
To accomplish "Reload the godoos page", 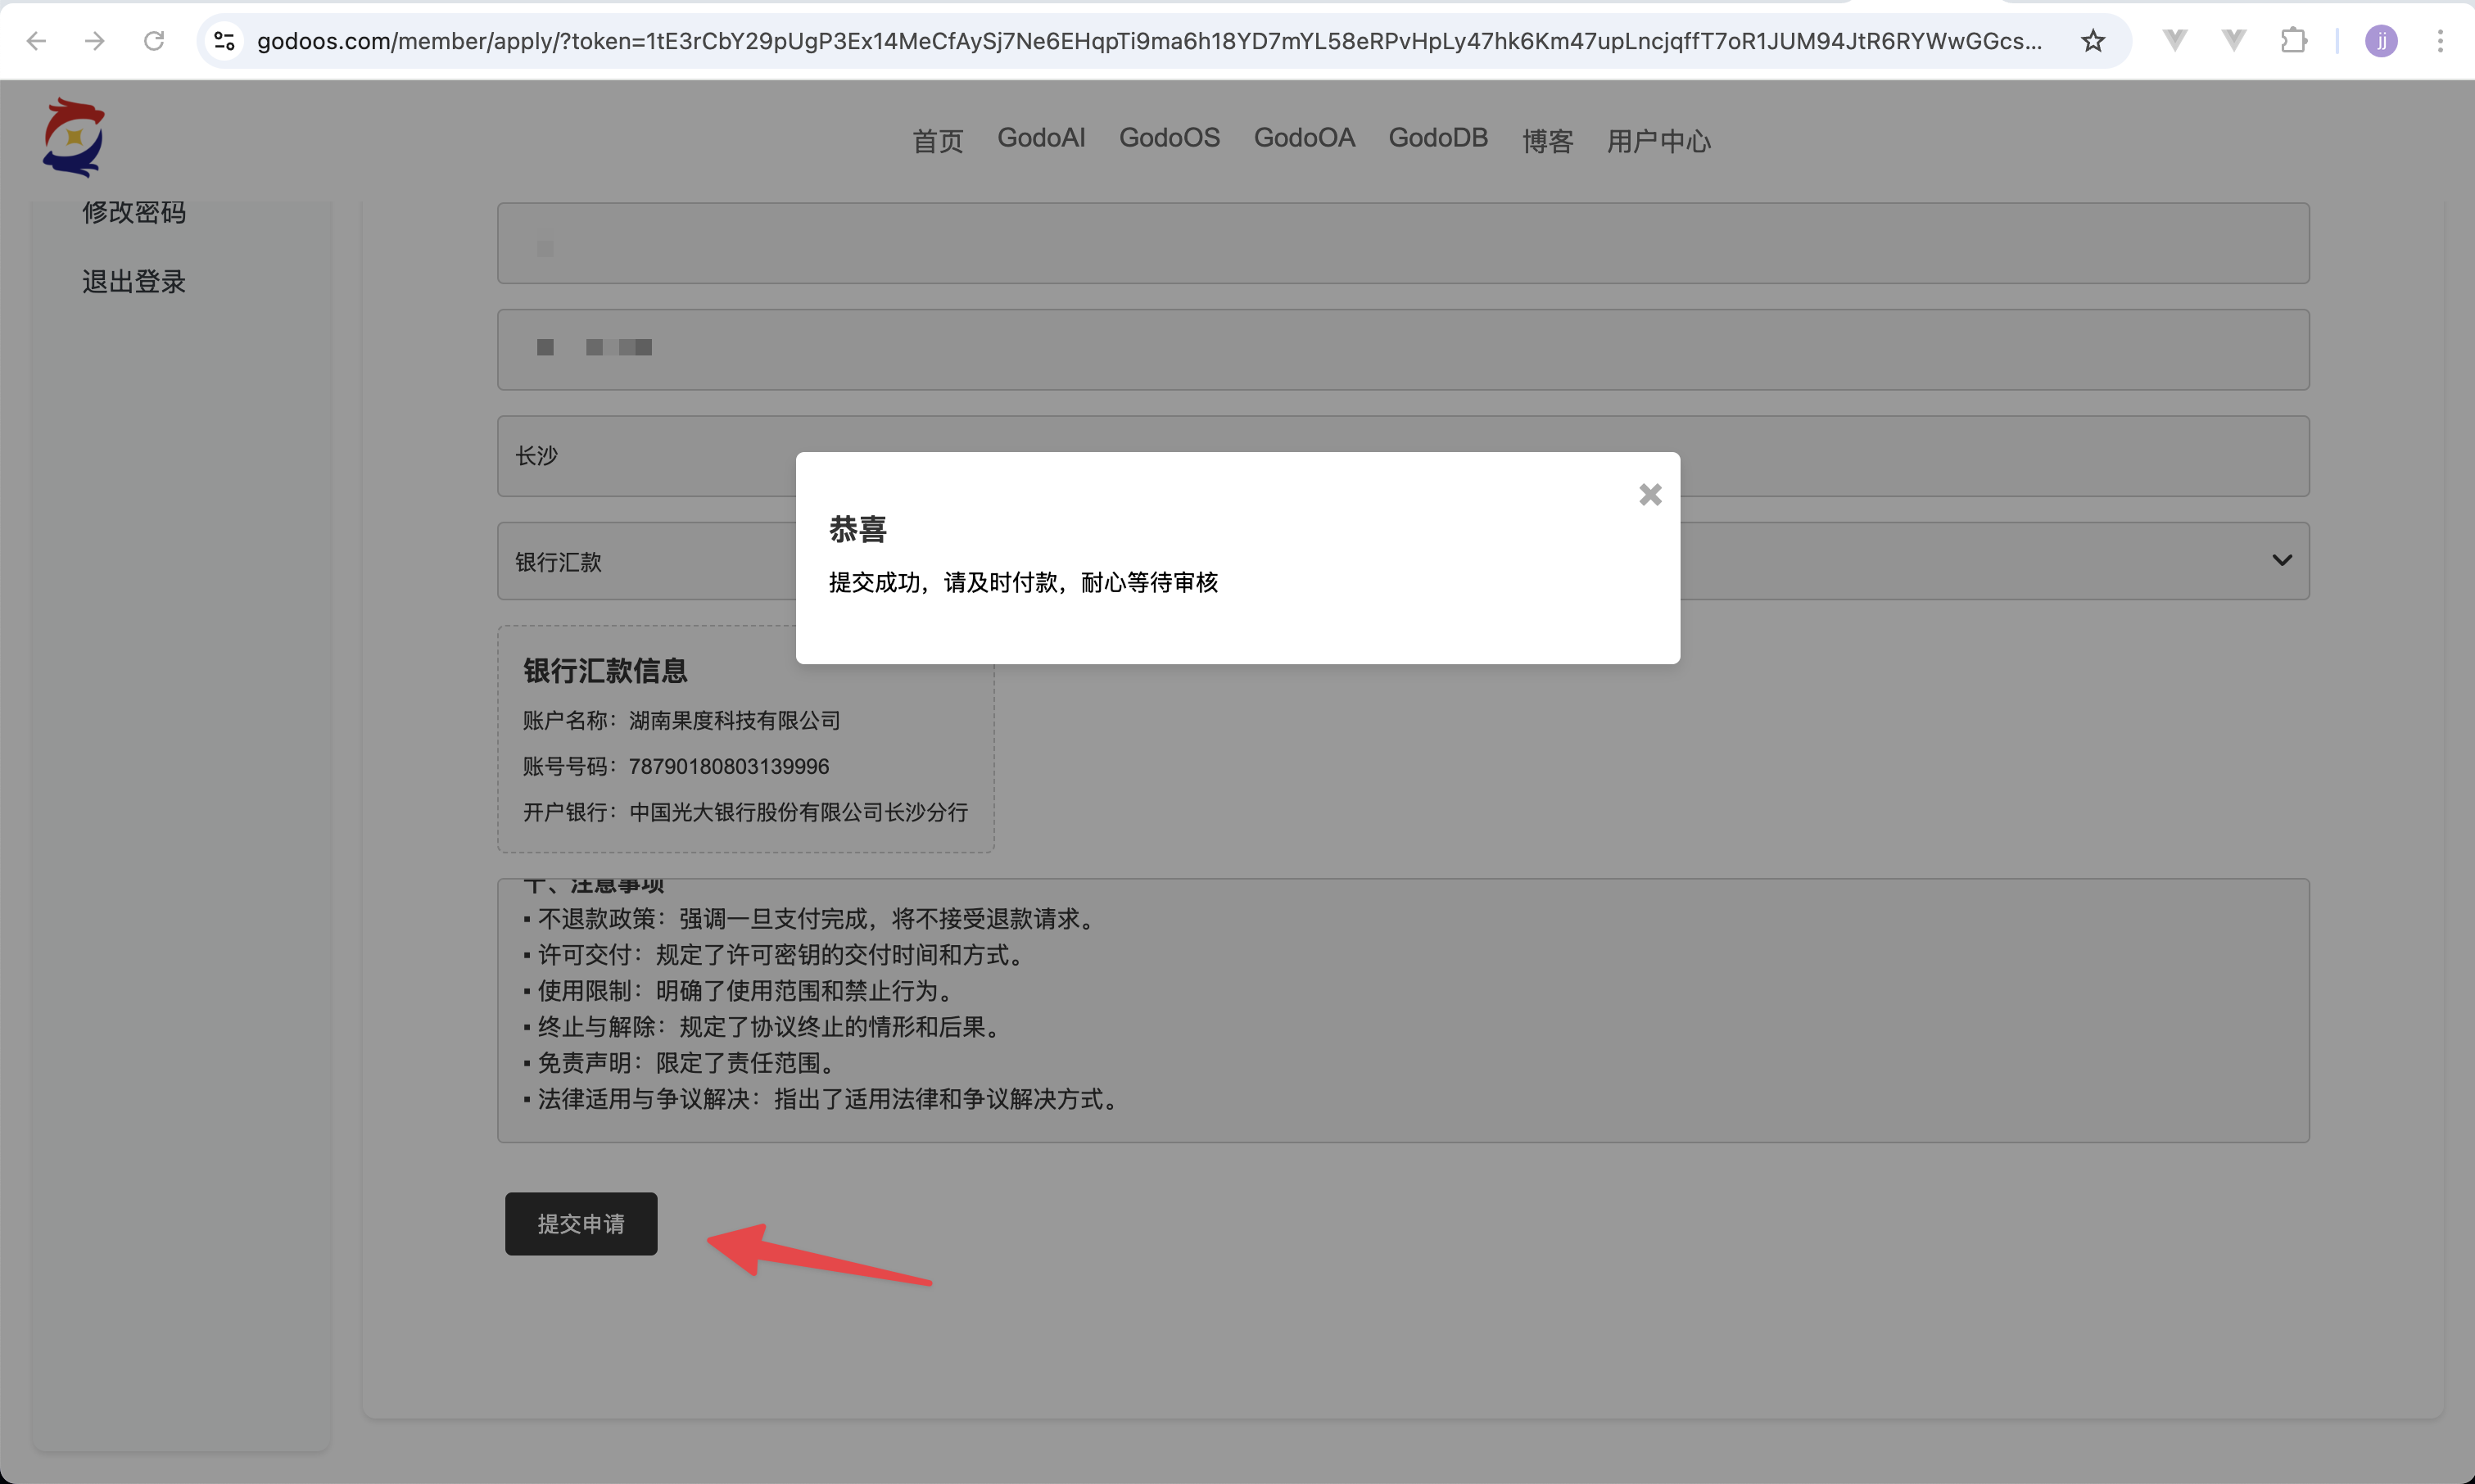I will (x=154, y=41).
